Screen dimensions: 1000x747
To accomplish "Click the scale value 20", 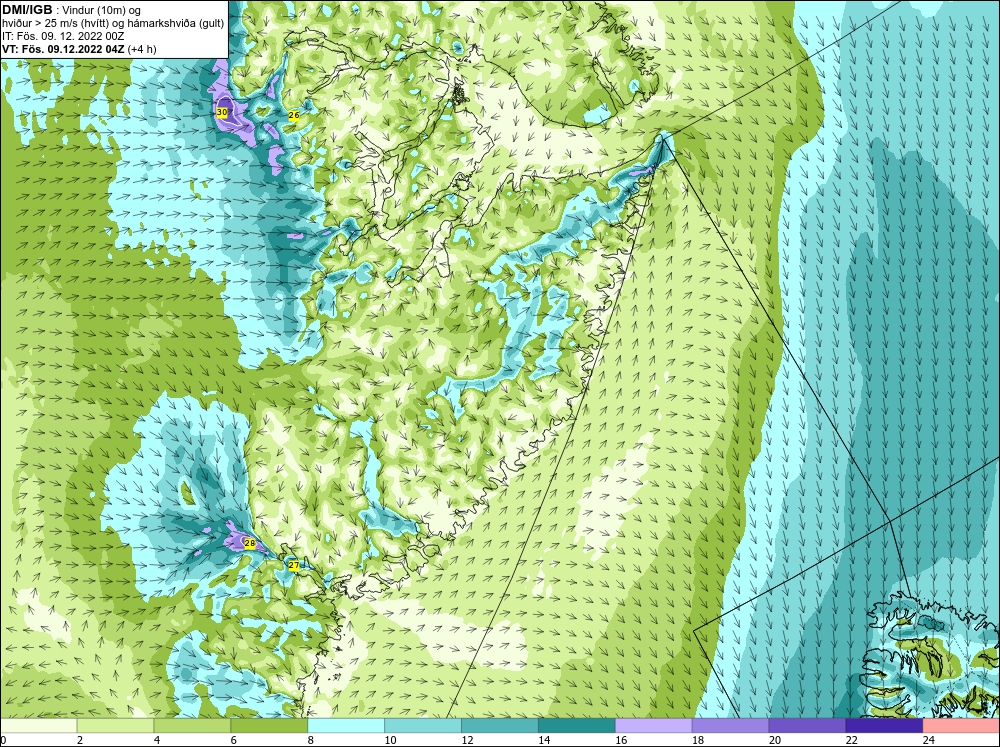I will (x=775, y=740).
